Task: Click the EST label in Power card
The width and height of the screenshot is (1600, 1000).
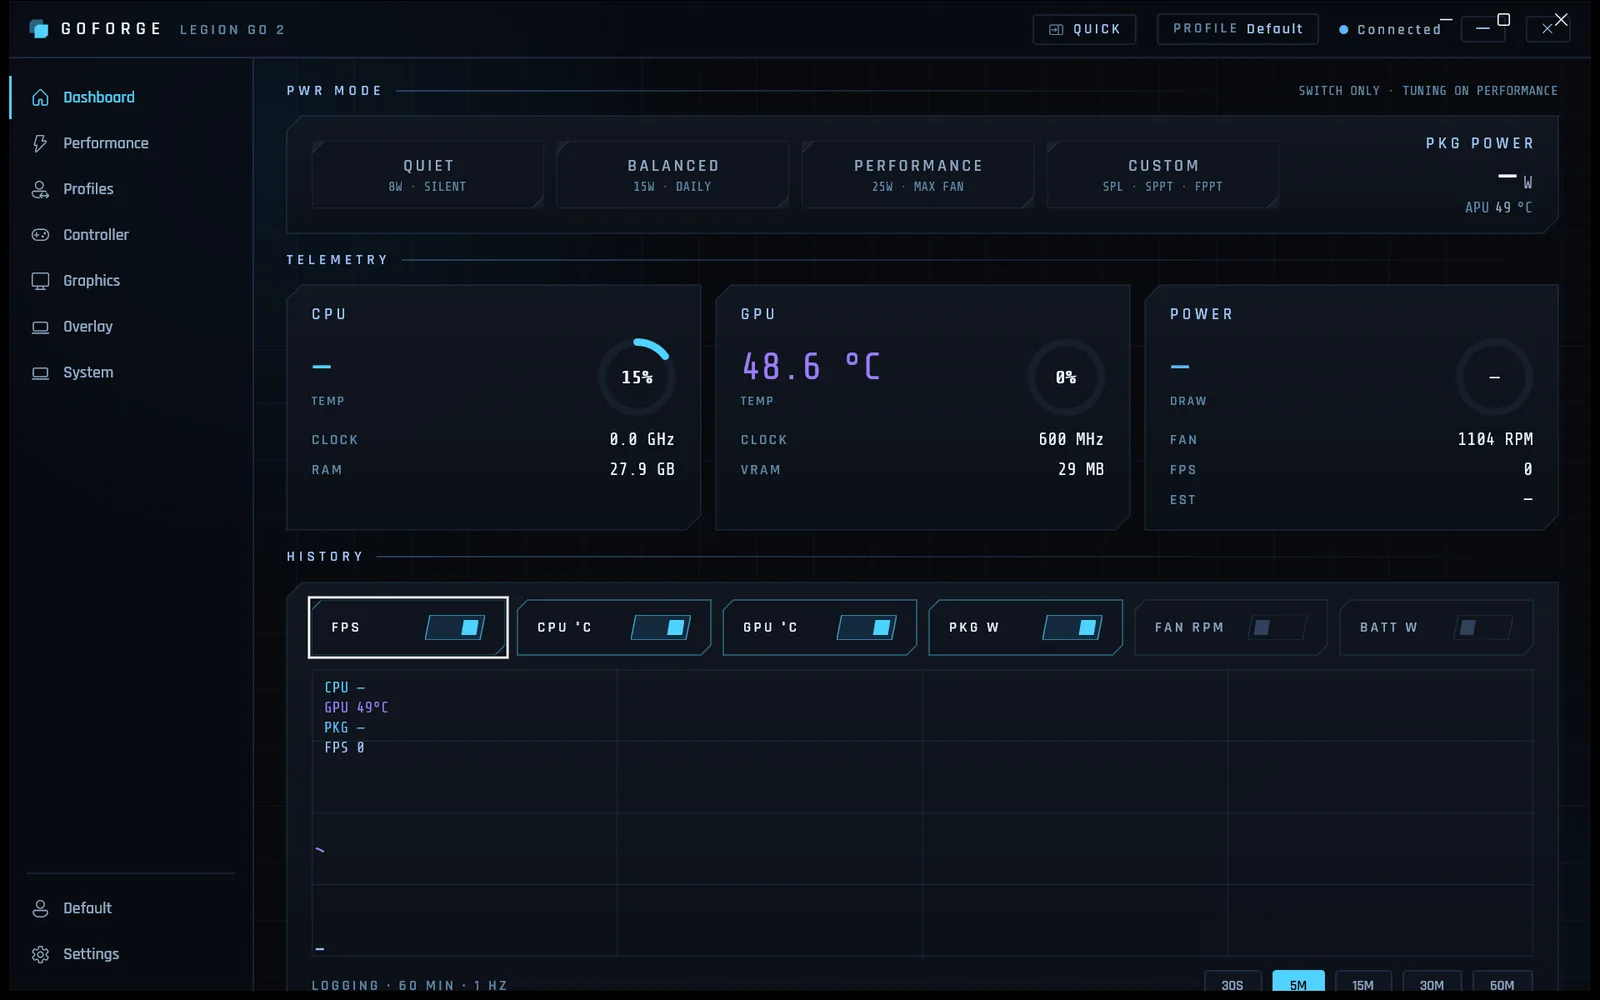Action: click(1183, 499)
